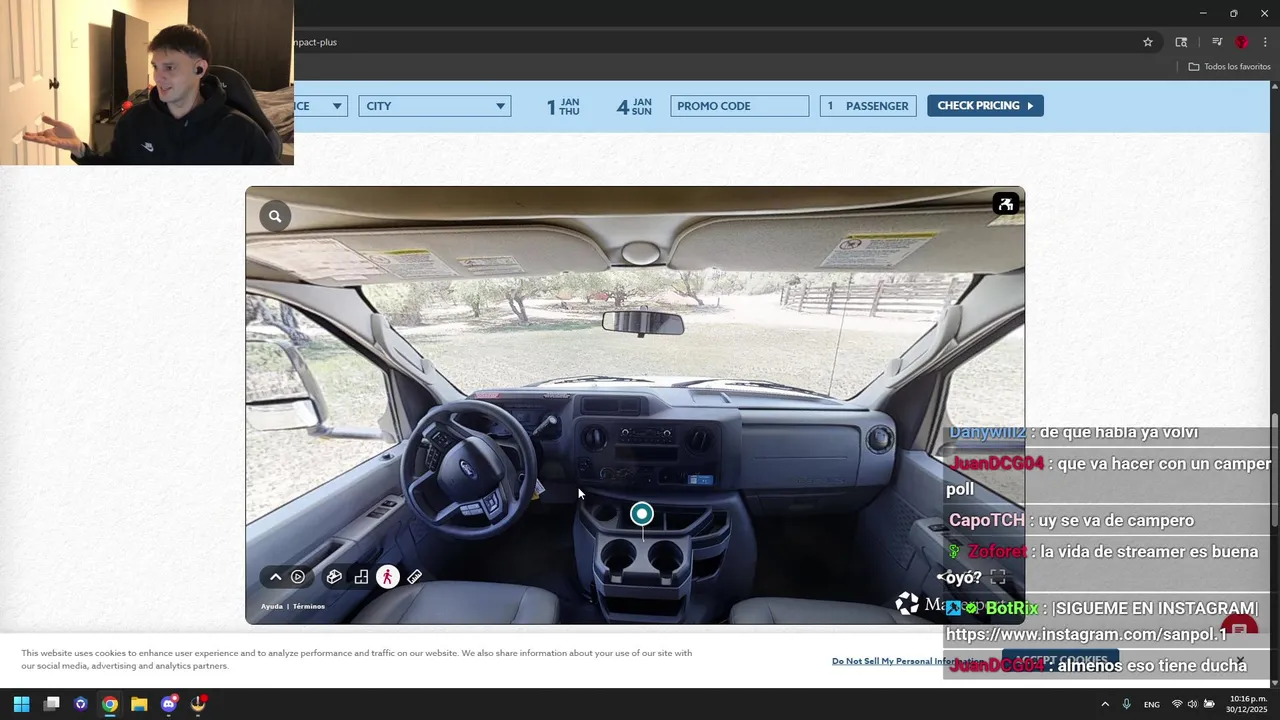Bookmark this page with the star icon
The image size is (1280, 720).
click(x=1148, y=42)
